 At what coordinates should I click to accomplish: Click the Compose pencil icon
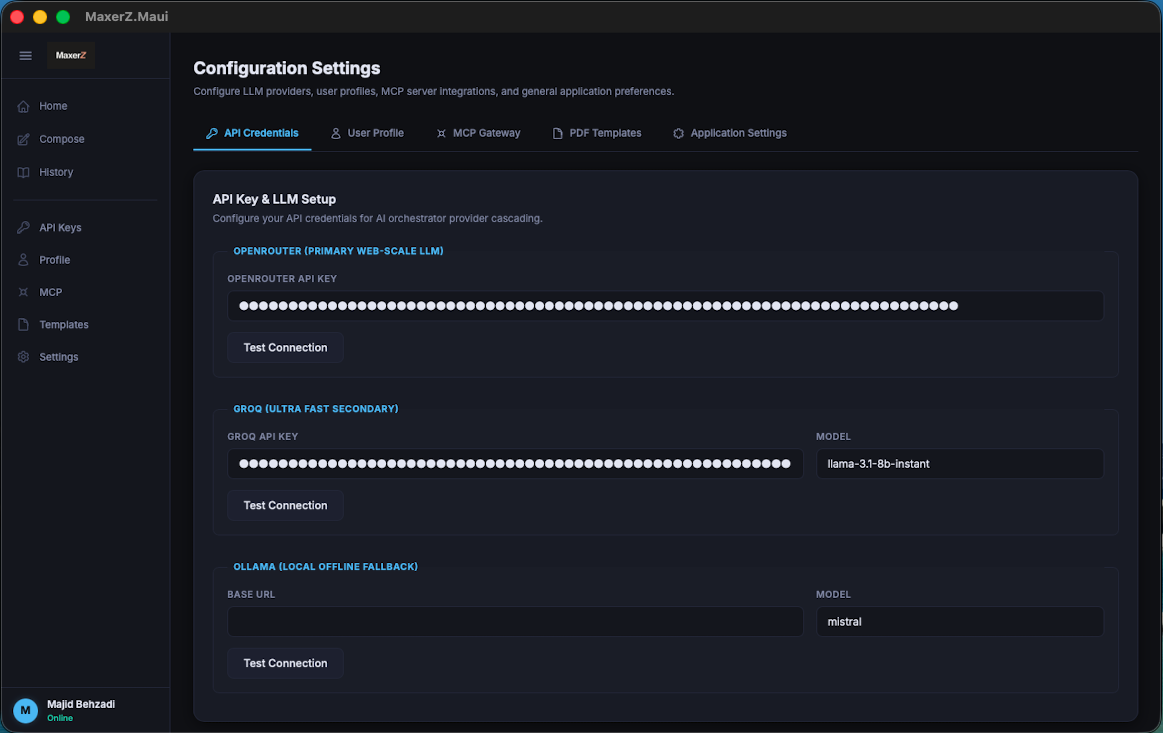pyautogui.click(x=24, y=139)
